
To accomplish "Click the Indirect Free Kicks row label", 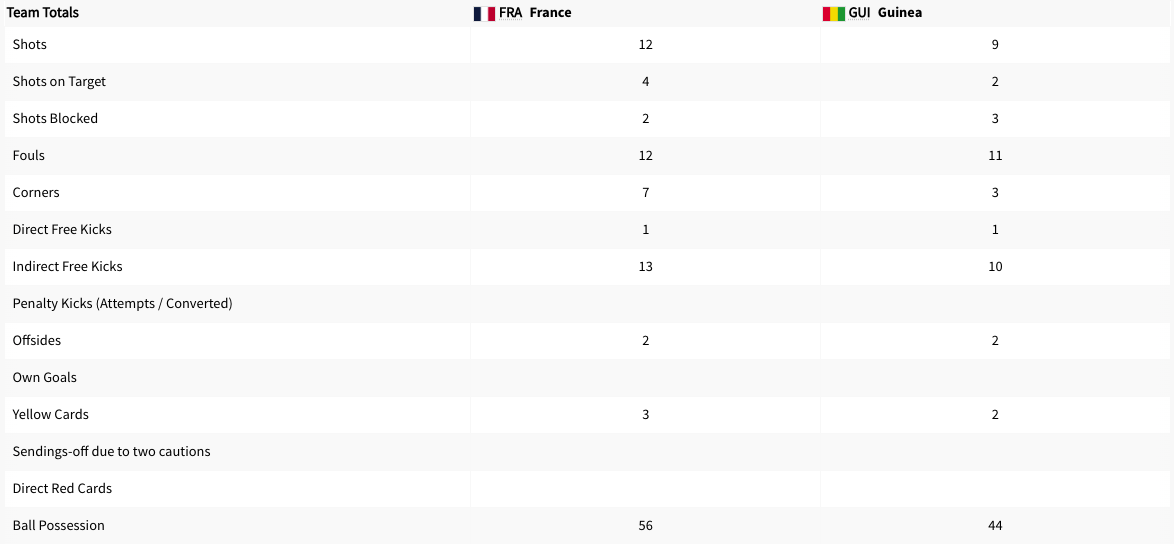I will click(x=67, y=266).
